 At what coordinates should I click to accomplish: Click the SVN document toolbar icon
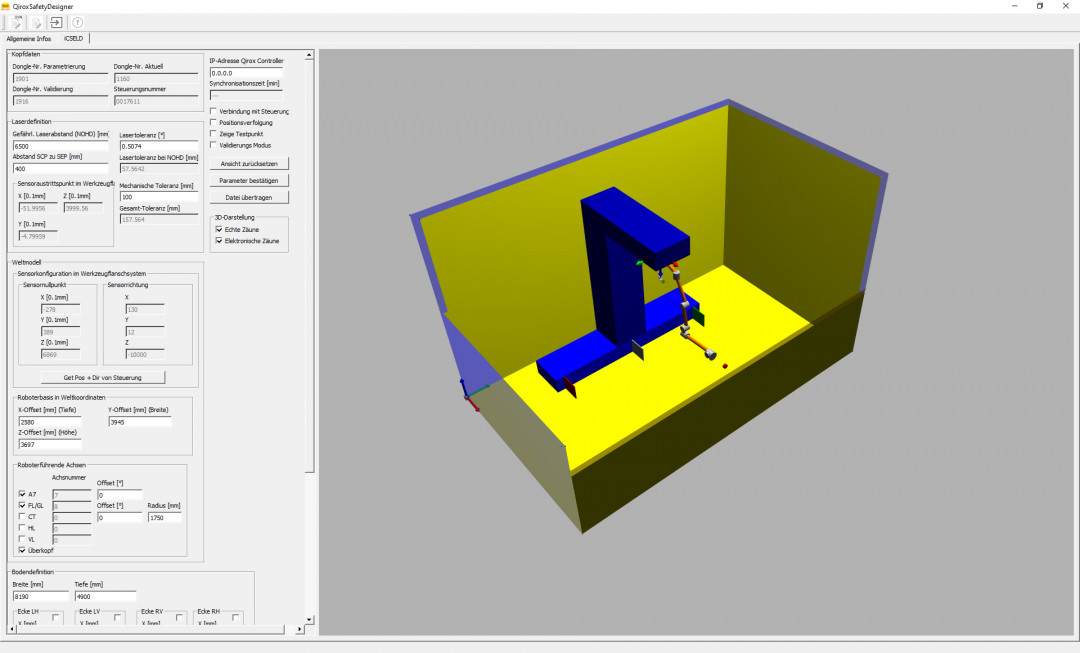coord(17,22)
